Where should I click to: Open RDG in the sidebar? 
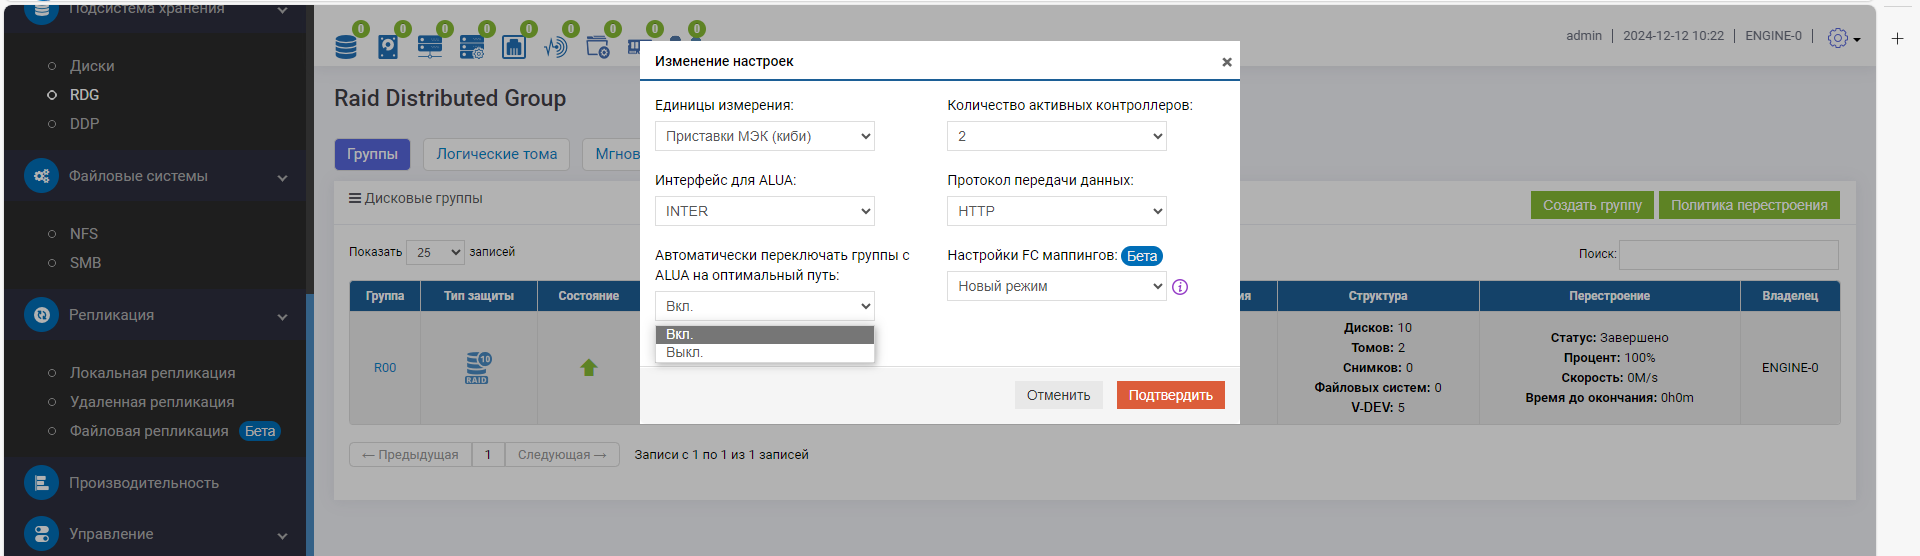84,95
